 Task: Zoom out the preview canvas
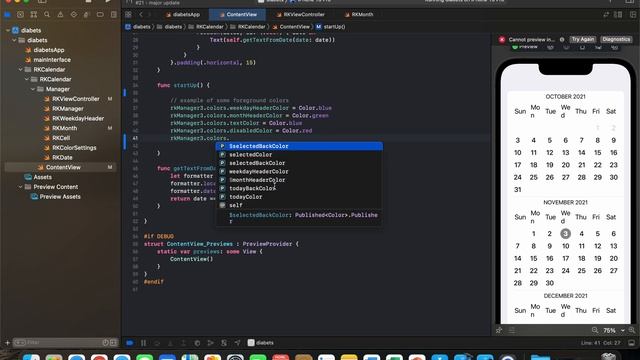click(595, 330)
